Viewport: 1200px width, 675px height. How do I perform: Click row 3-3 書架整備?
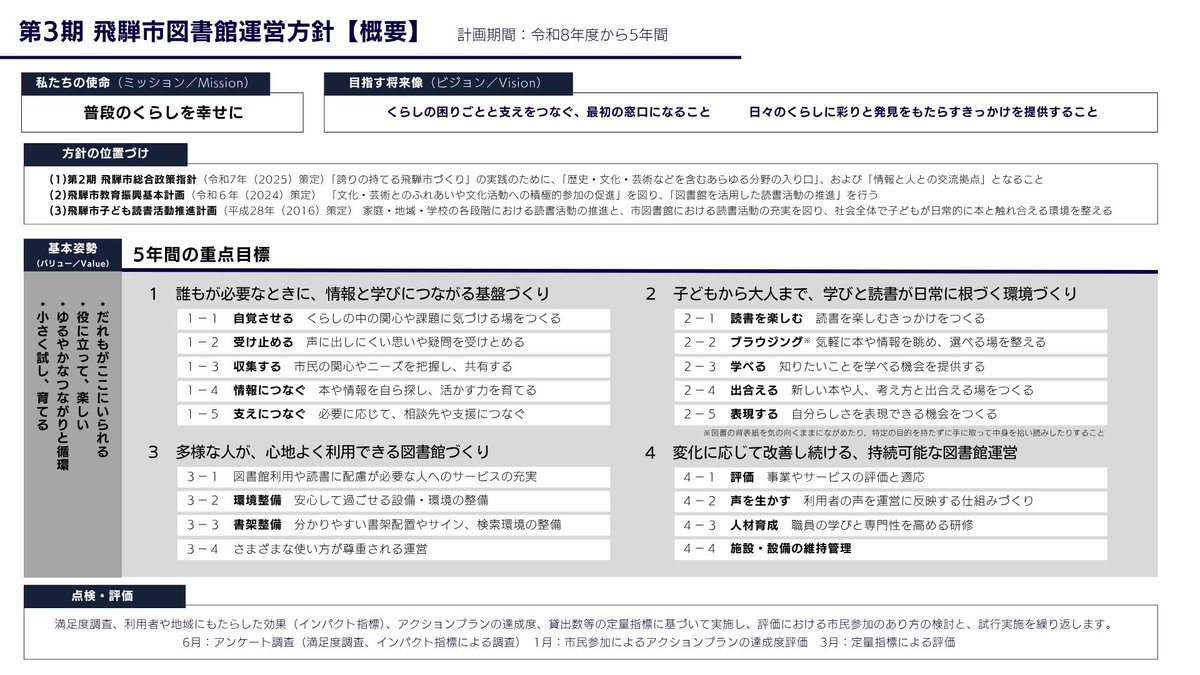pyautogui.click(x=394, y=524)
